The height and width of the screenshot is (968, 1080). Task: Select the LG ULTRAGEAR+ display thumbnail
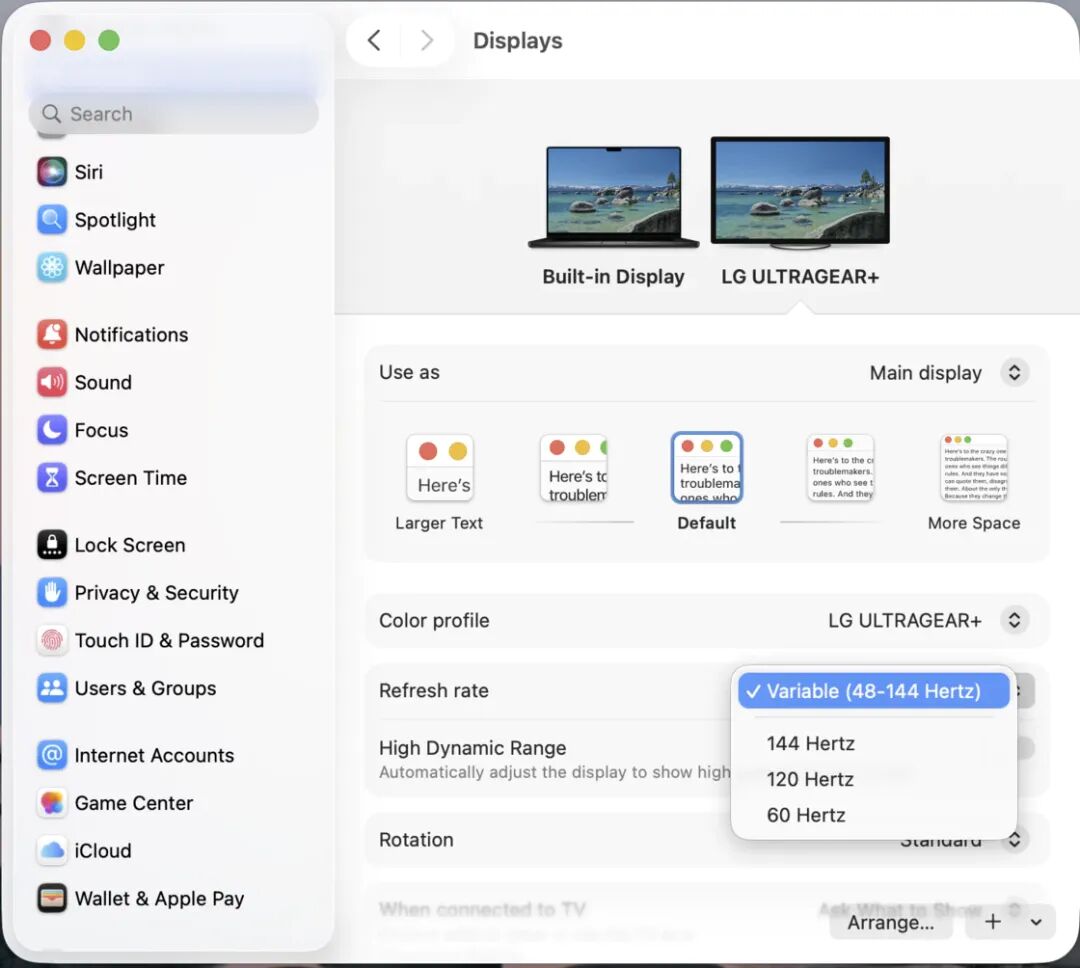point(800,193)
